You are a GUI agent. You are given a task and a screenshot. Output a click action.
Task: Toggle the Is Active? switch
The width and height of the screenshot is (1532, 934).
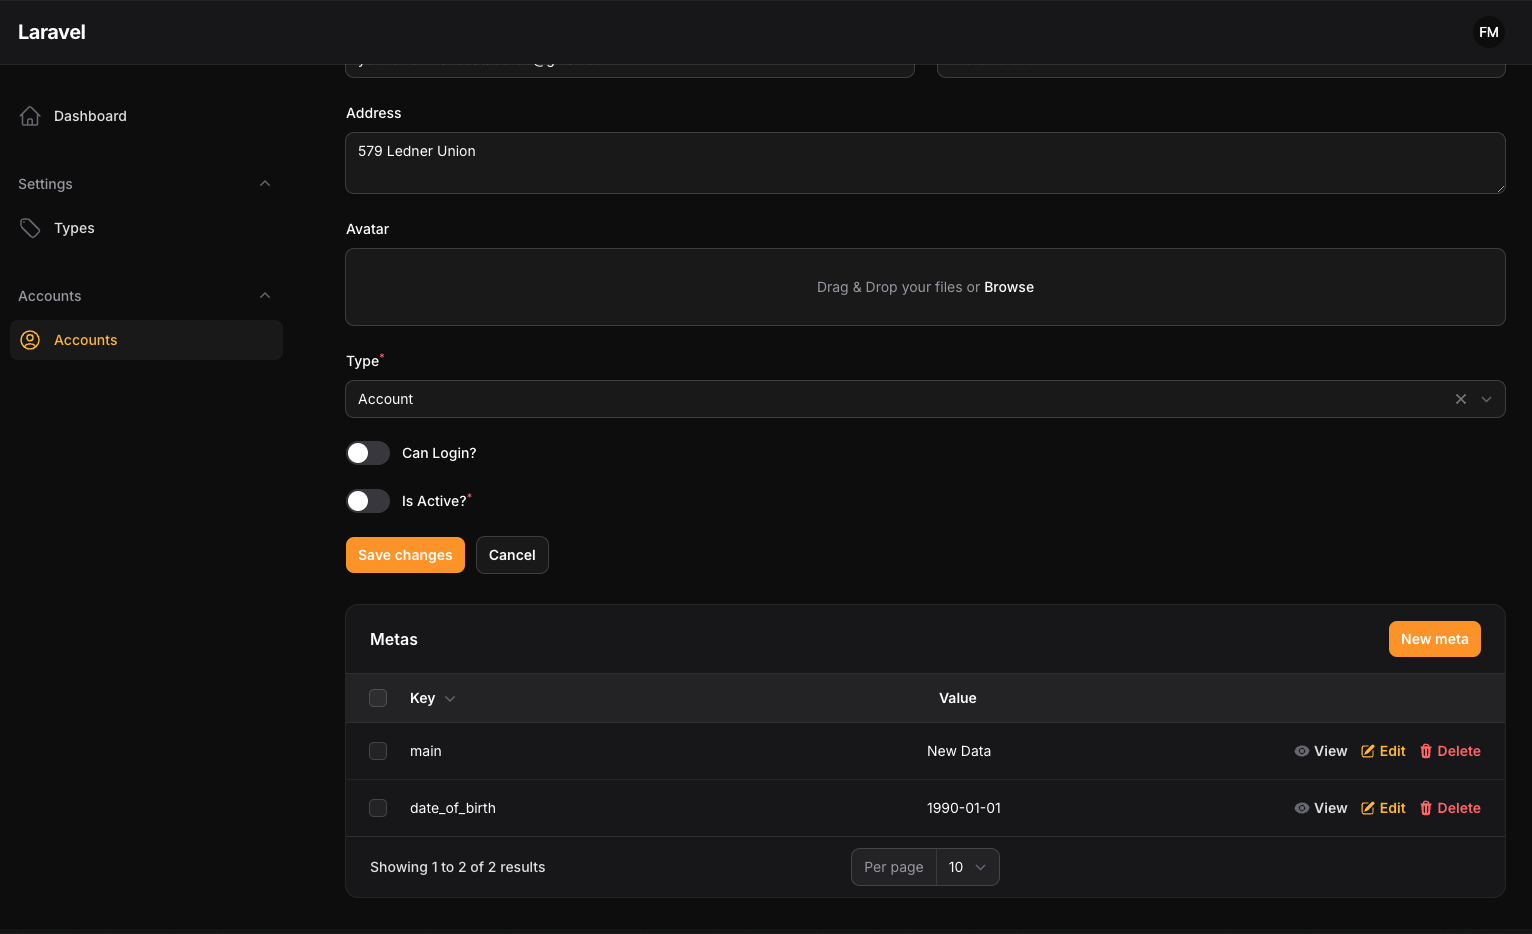pyautogui.click(x=368, y=501)
